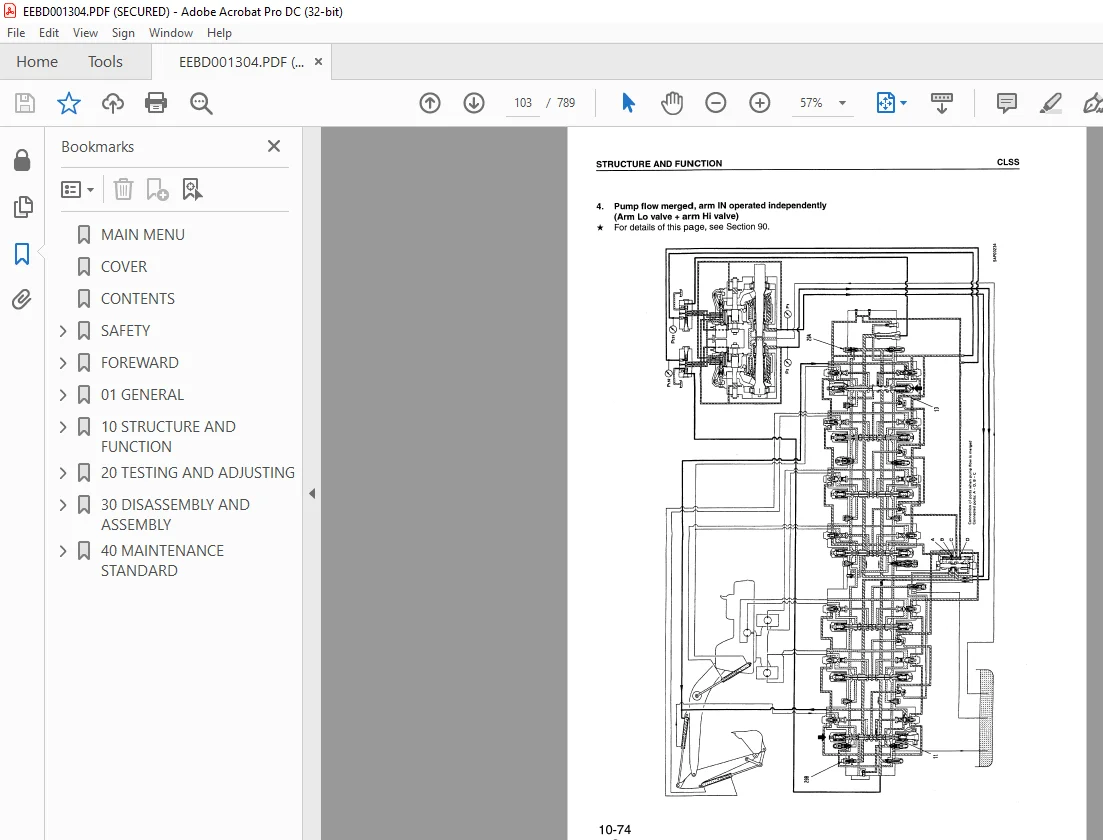1103x840 pixels.
Task: Select the EEBD001304.PDF document tab
Action: pyautogui.click(x=241, y=62)
